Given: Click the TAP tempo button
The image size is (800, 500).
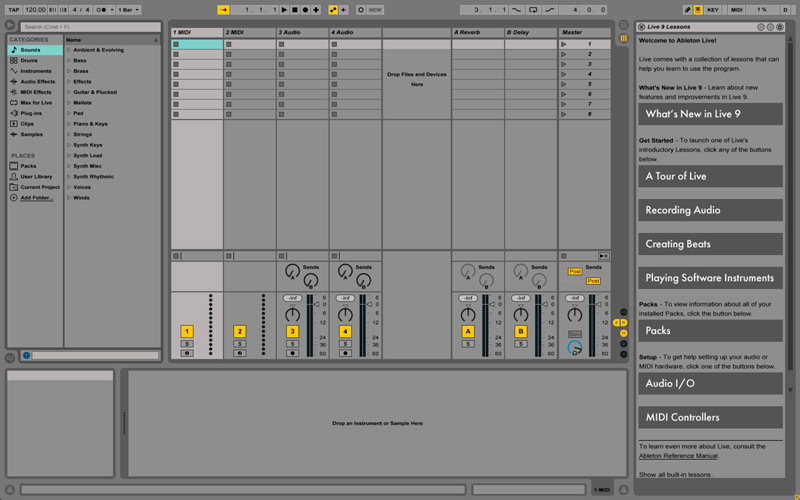Looking at the screenshot, I should [14, 10].
